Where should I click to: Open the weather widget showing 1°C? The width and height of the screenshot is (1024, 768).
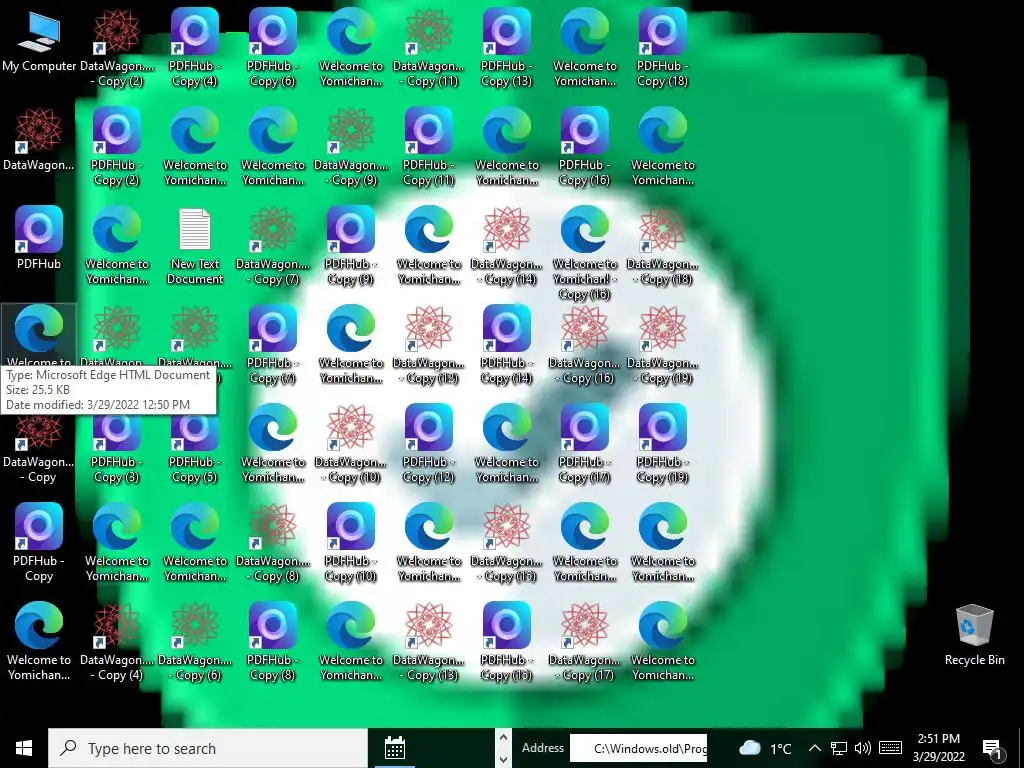[765, 748]
